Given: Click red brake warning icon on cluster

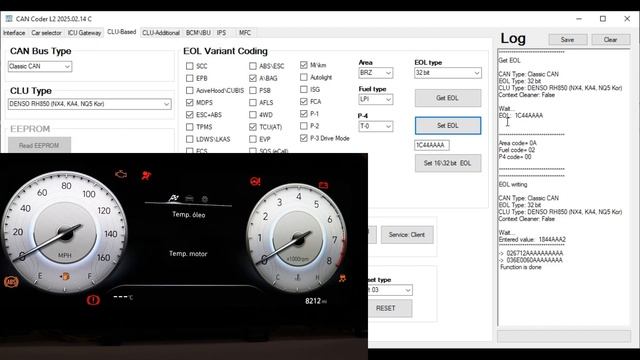Looking at the screenshot, I should tap(93, 300).
